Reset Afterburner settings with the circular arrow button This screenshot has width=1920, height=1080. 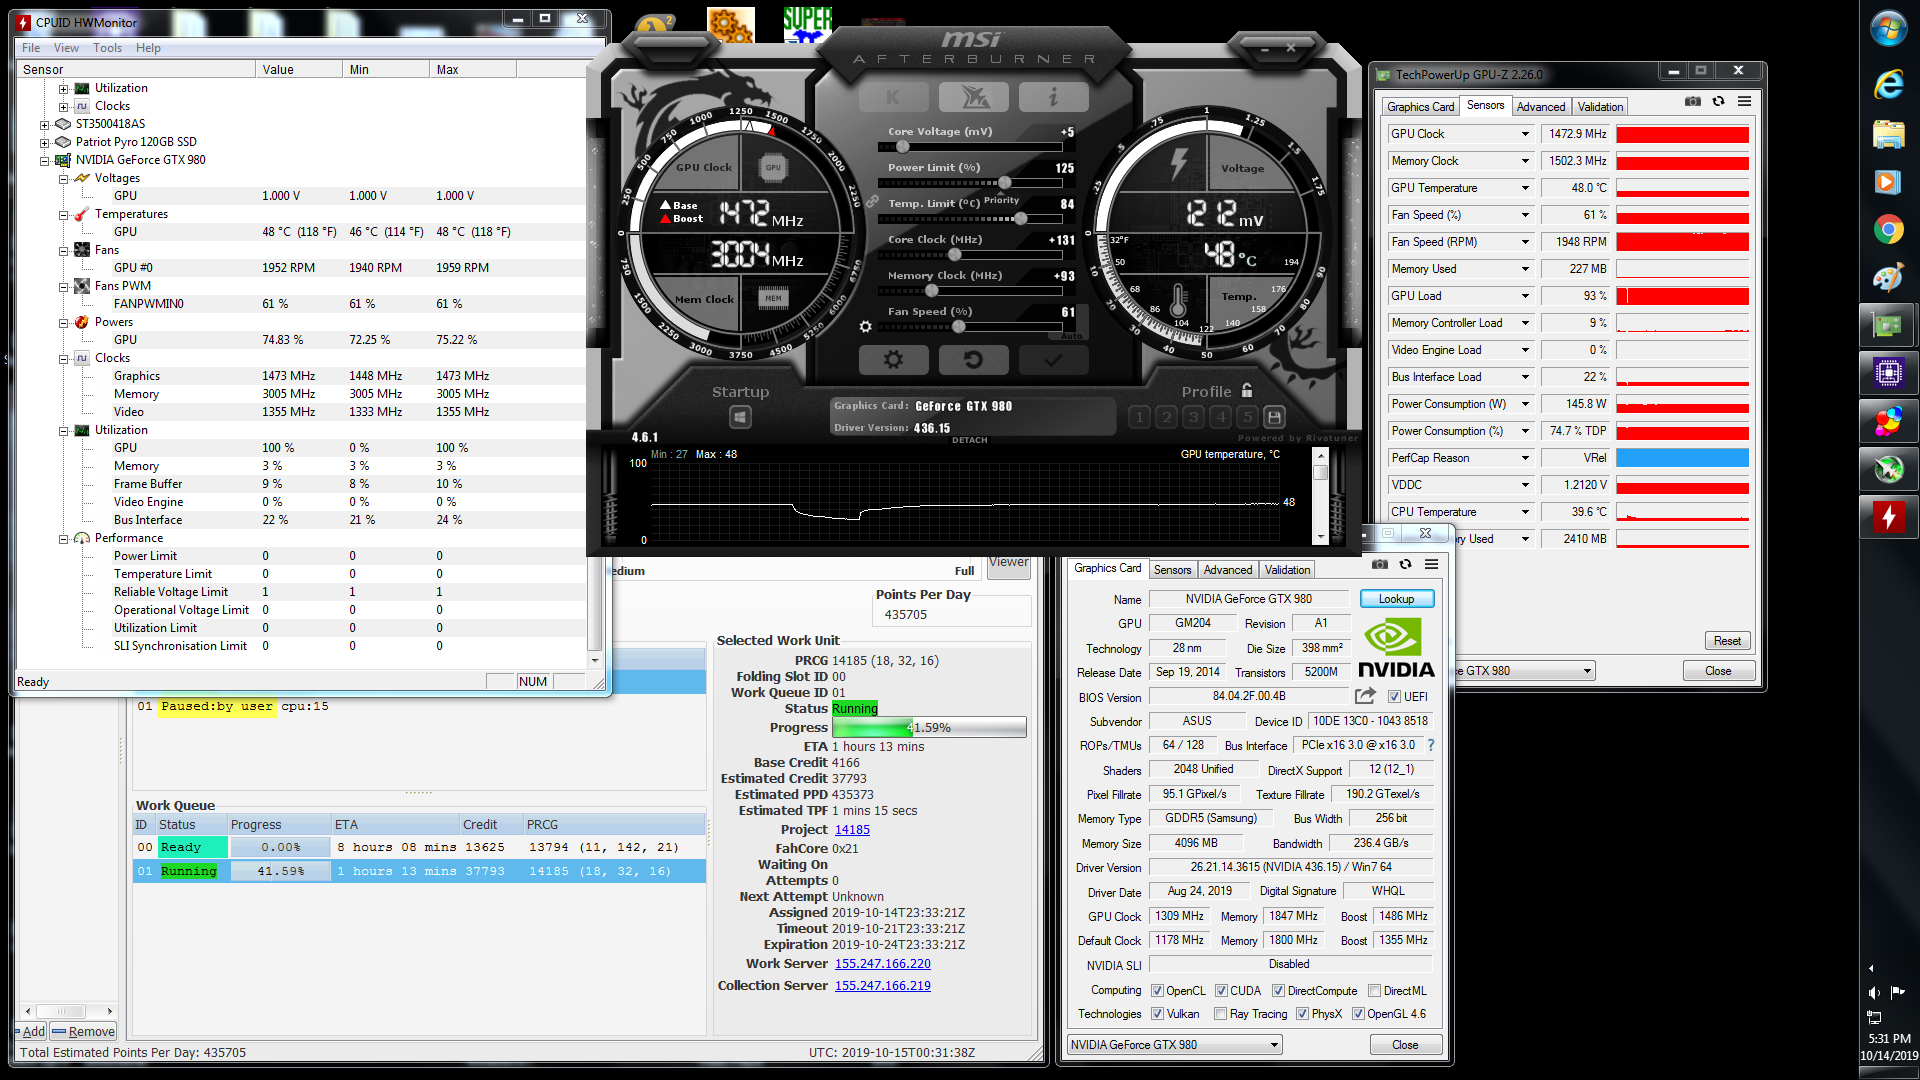point(973,359)
